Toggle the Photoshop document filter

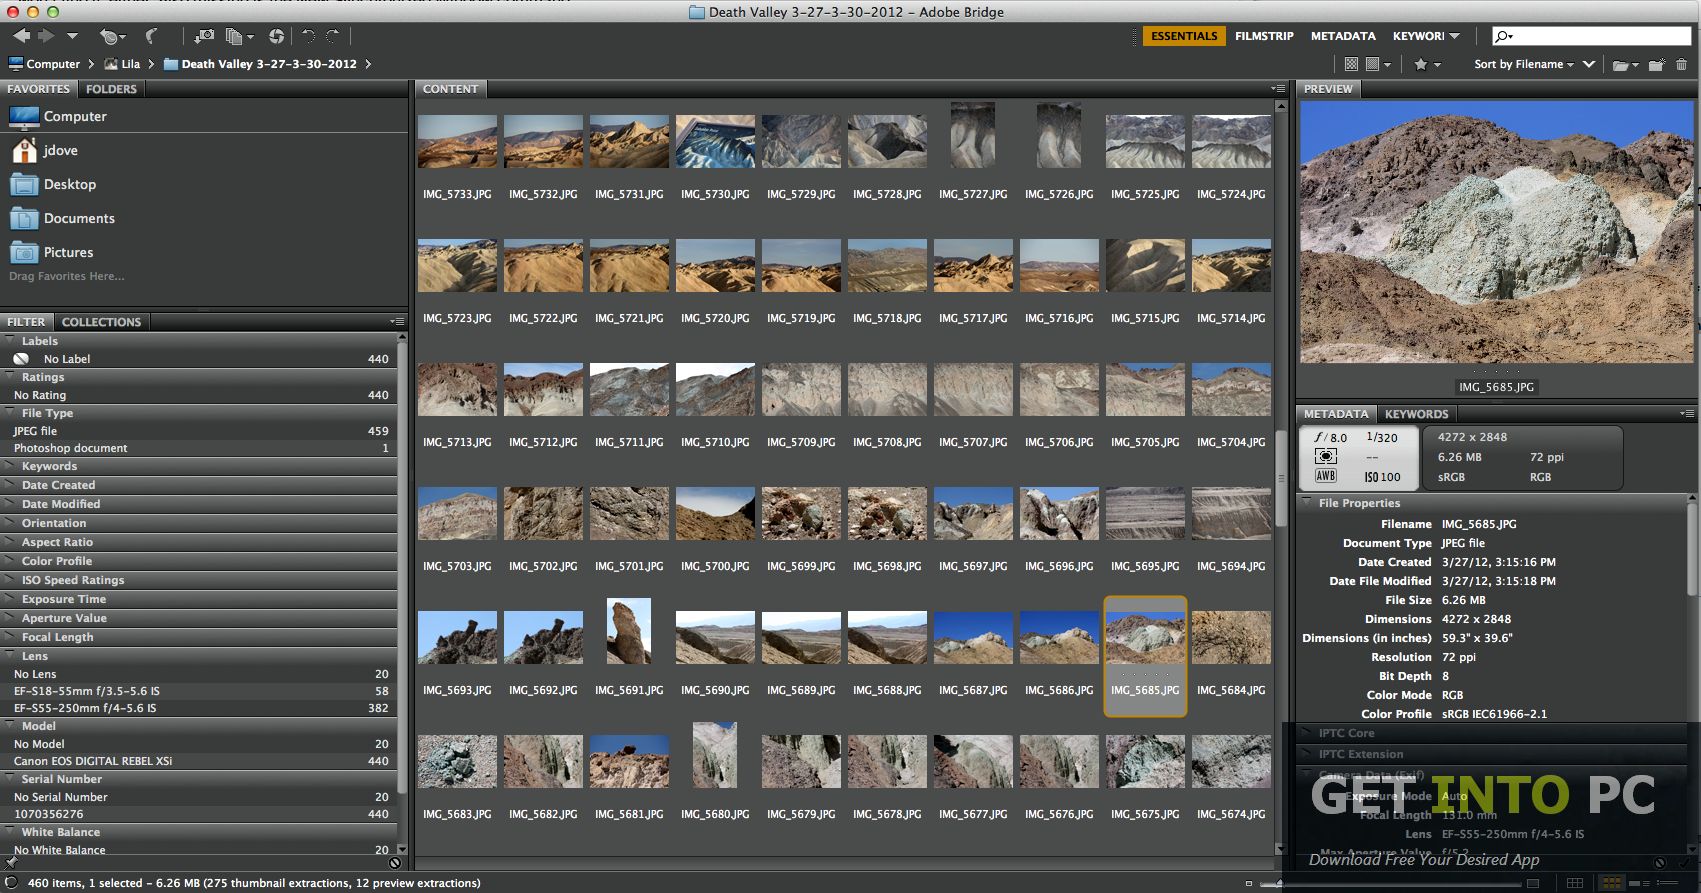point(200,448)
